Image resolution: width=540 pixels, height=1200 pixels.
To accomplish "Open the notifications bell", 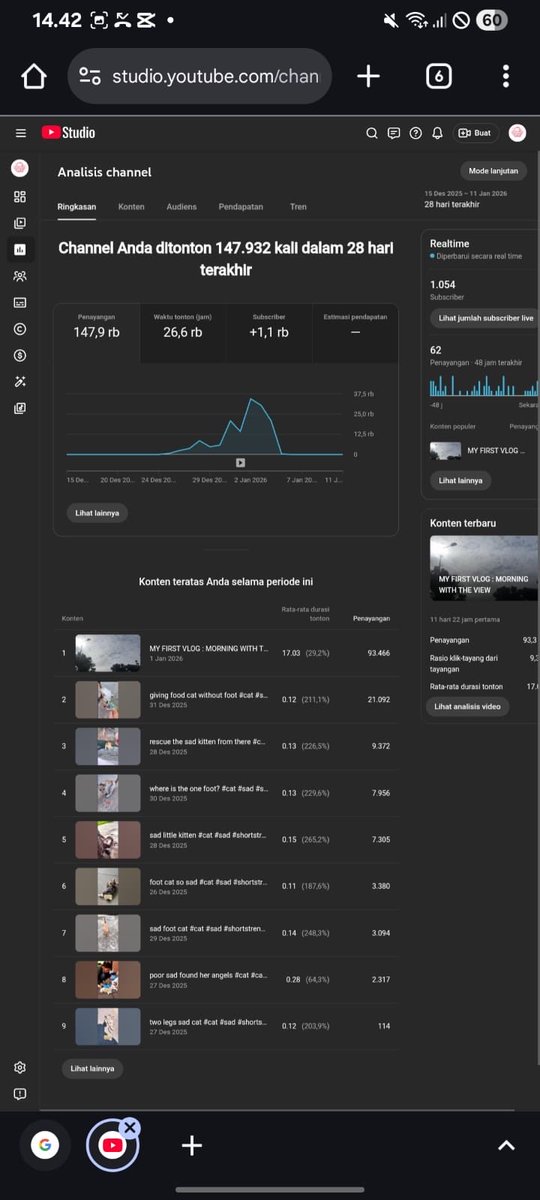I will click(437, 133).
